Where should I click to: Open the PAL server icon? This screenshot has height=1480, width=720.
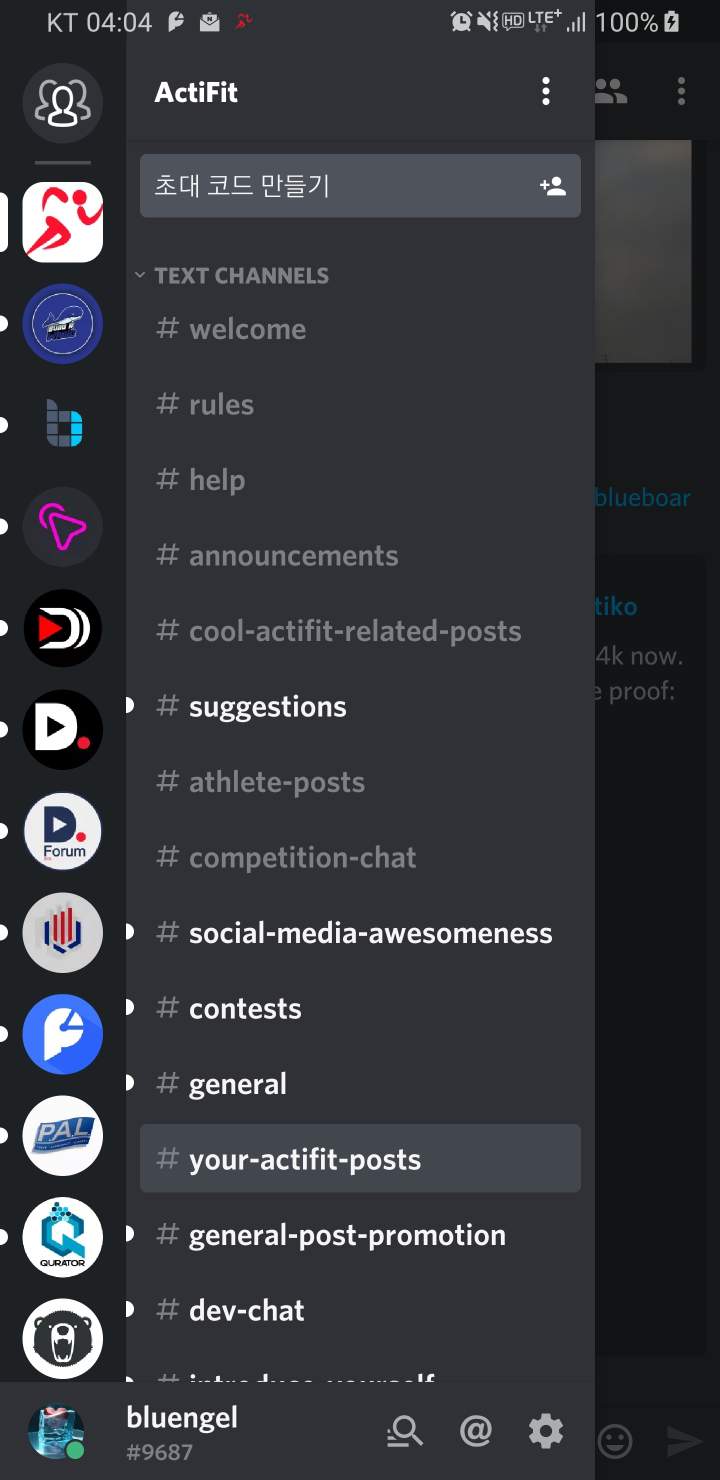[x=62, y=1135]
